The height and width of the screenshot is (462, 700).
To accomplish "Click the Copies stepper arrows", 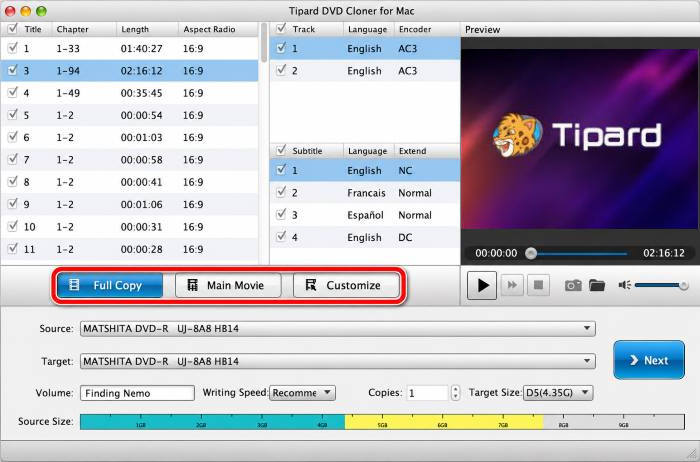I will pos(455,393).
